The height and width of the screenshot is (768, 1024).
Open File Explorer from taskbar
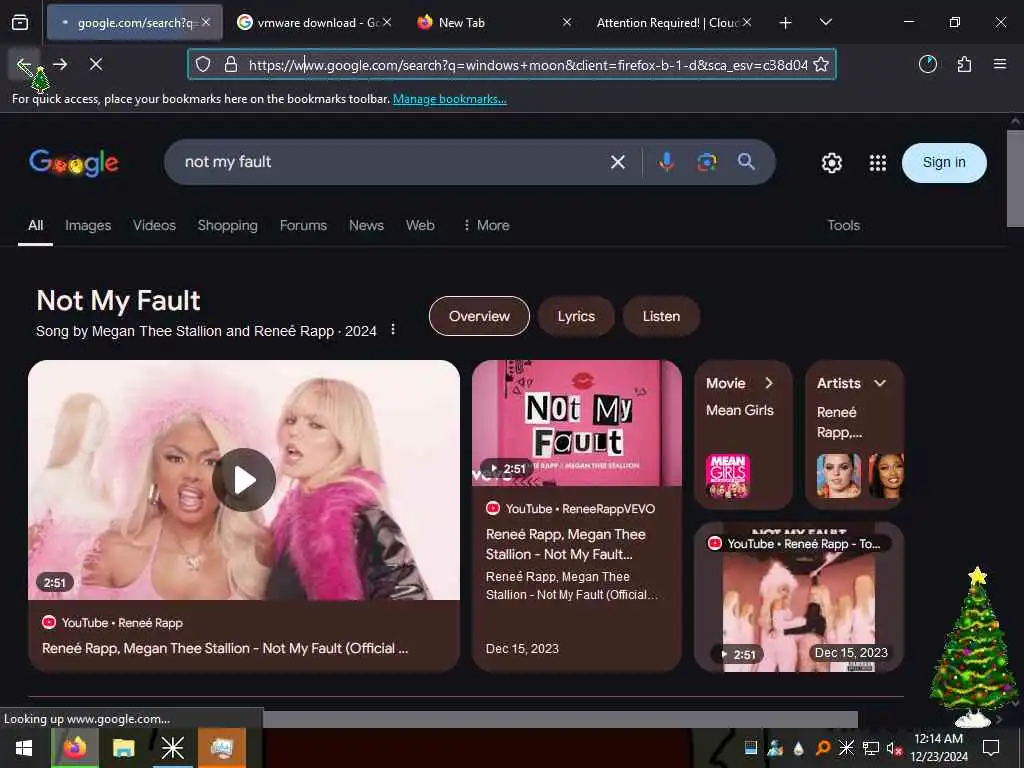pos(123,748)
